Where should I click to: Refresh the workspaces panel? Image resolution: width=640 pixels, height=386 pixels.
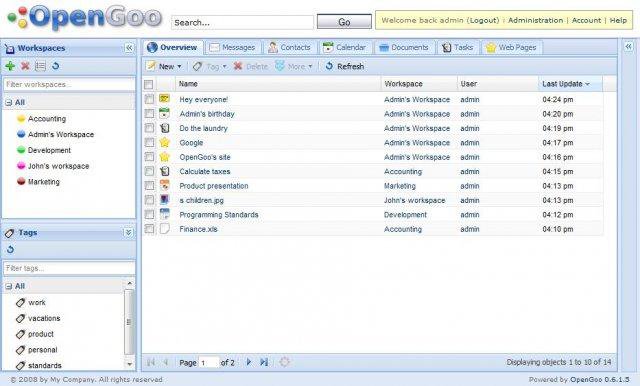pos(56,66)
